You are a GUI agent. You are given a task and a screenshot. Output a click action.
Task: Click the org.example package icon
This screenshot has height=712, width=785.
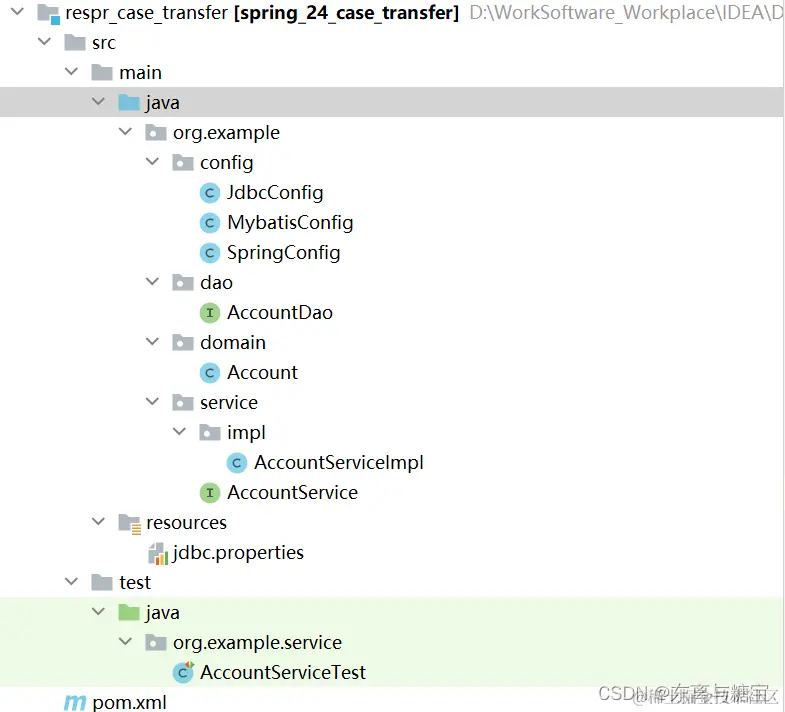coord(156,133)
